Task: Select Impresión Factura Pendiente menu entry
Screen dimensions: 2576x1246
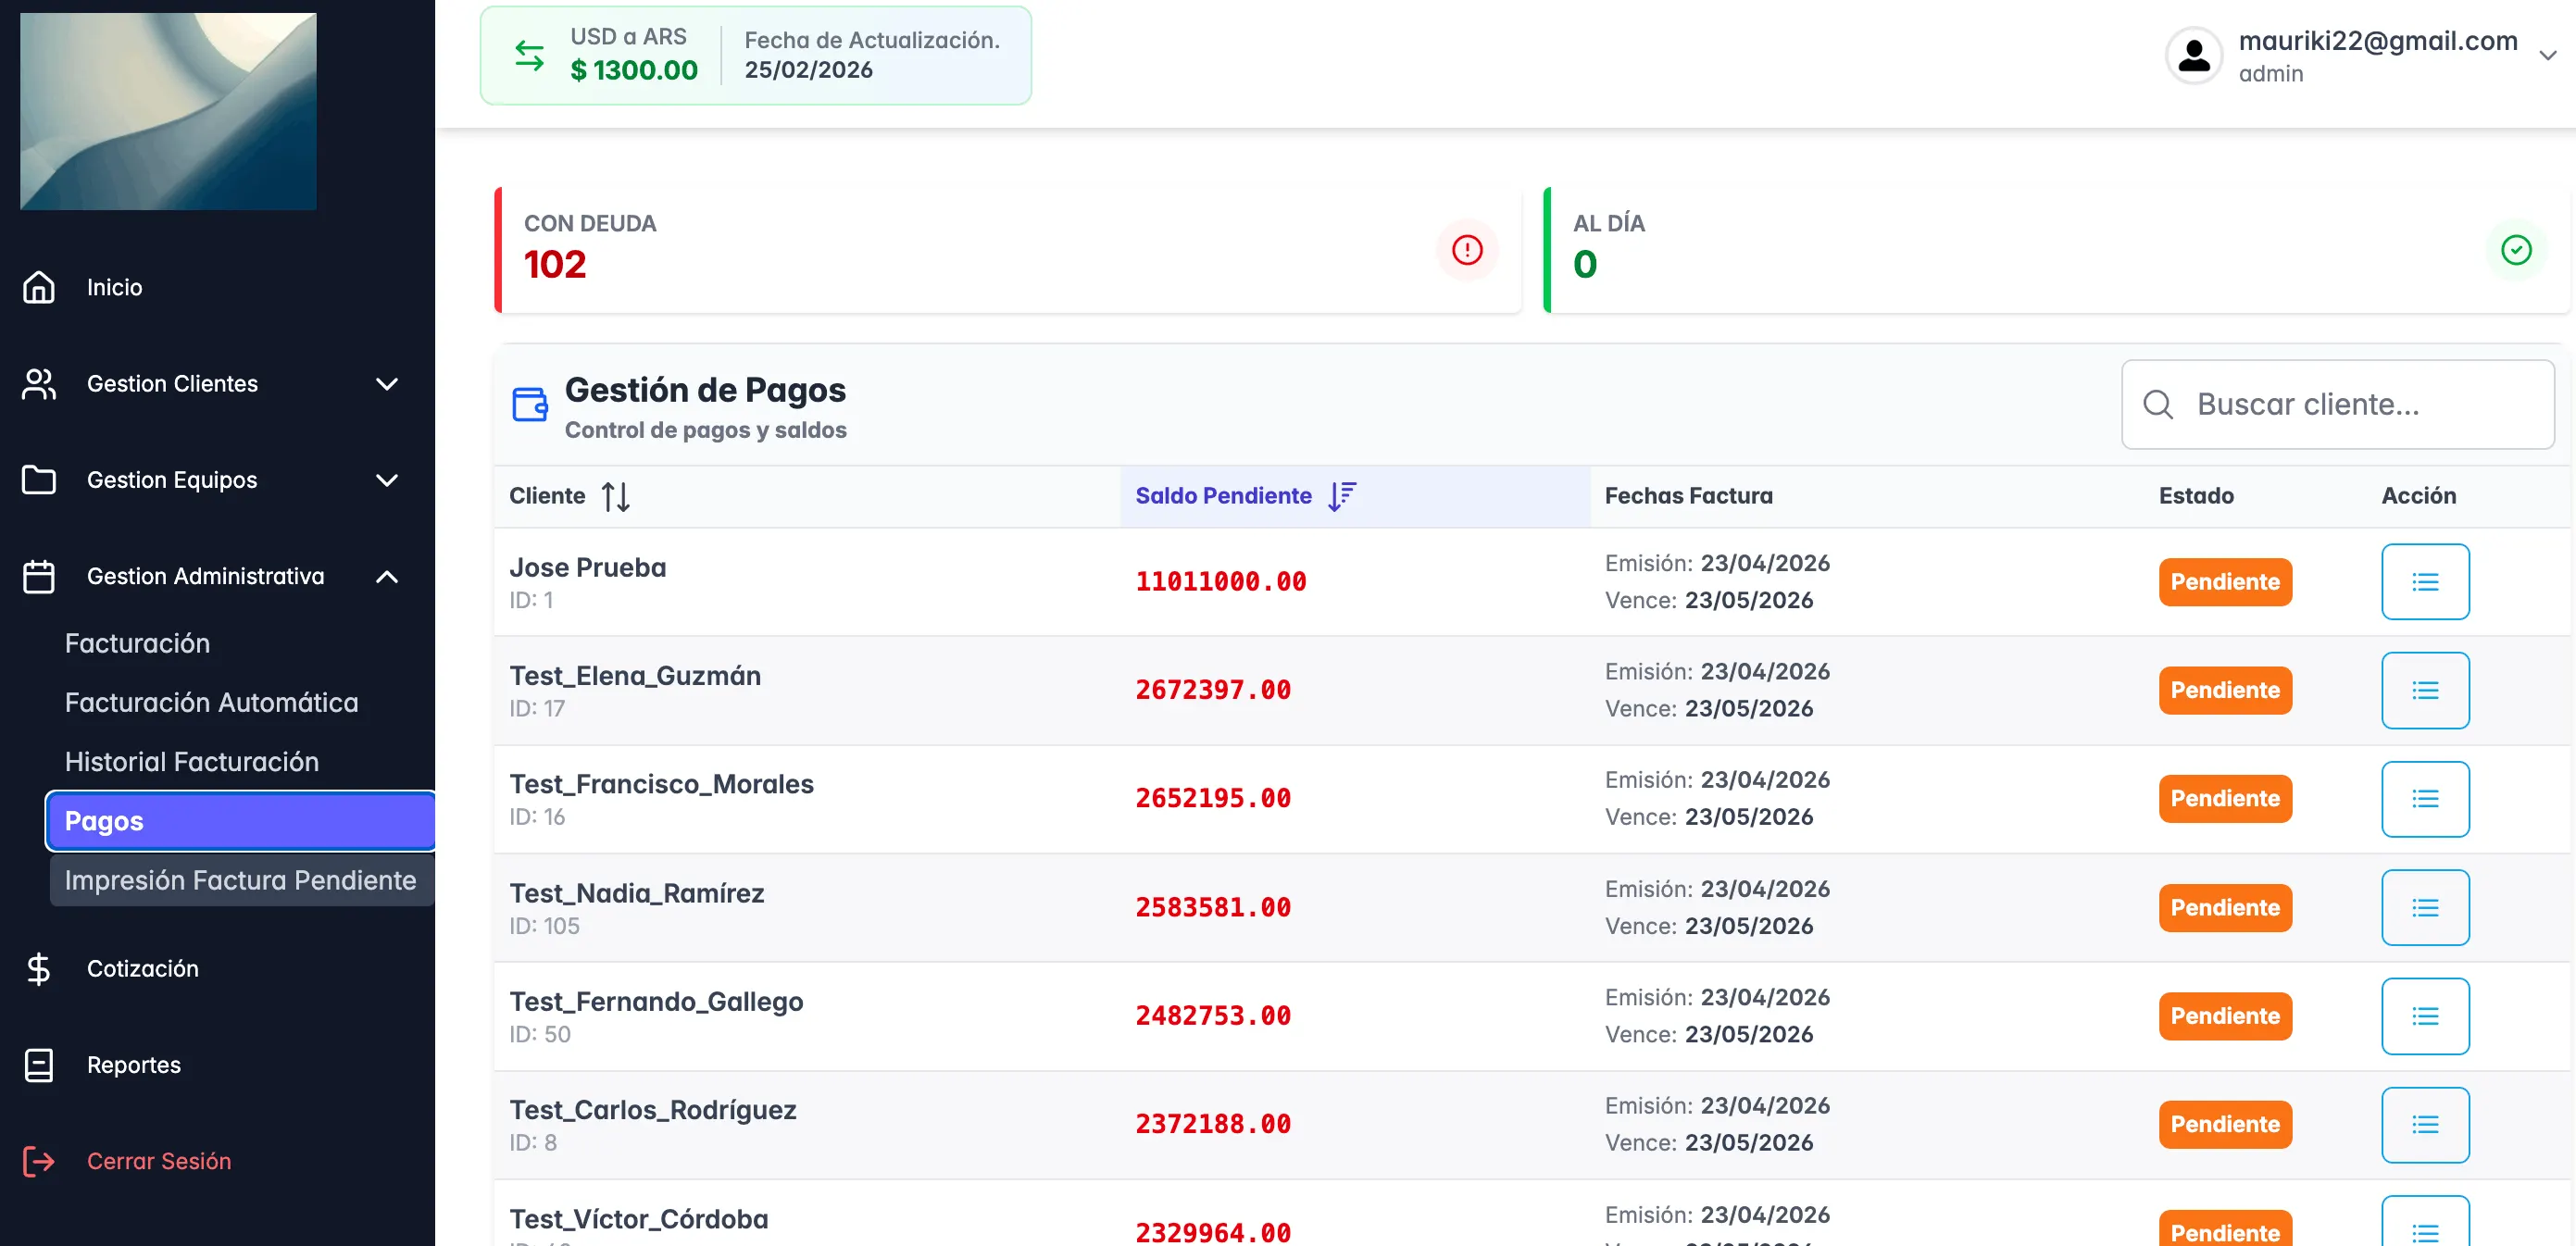Action: coord(240,880)
